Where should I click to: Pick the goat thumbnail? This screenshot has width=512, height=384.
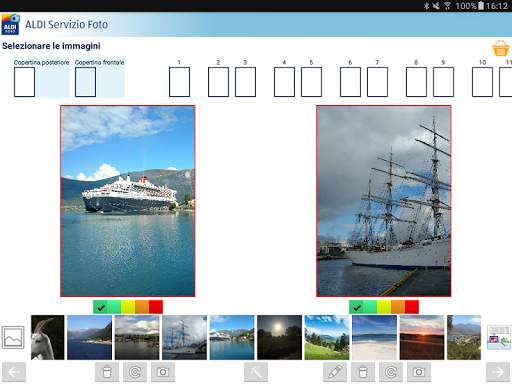[48, 337]
